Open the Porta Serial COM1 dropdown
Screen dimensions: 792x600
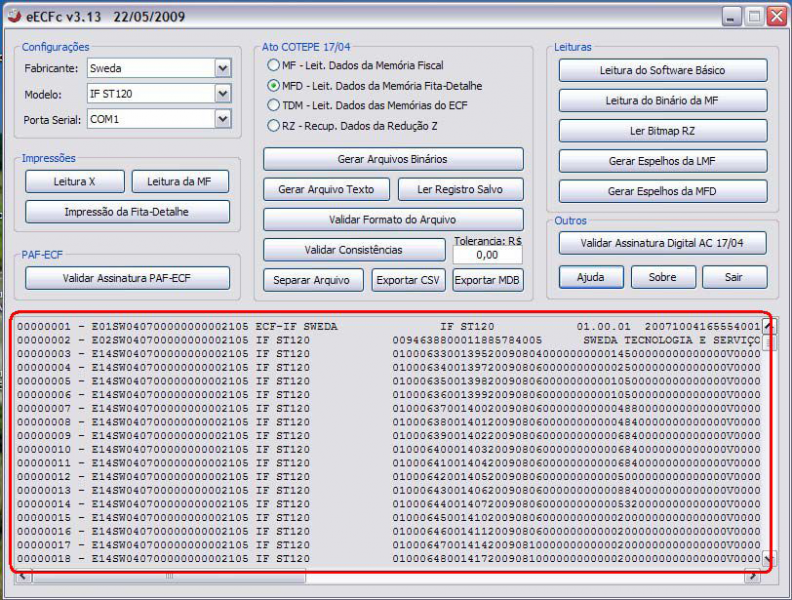tap(222, 119)
